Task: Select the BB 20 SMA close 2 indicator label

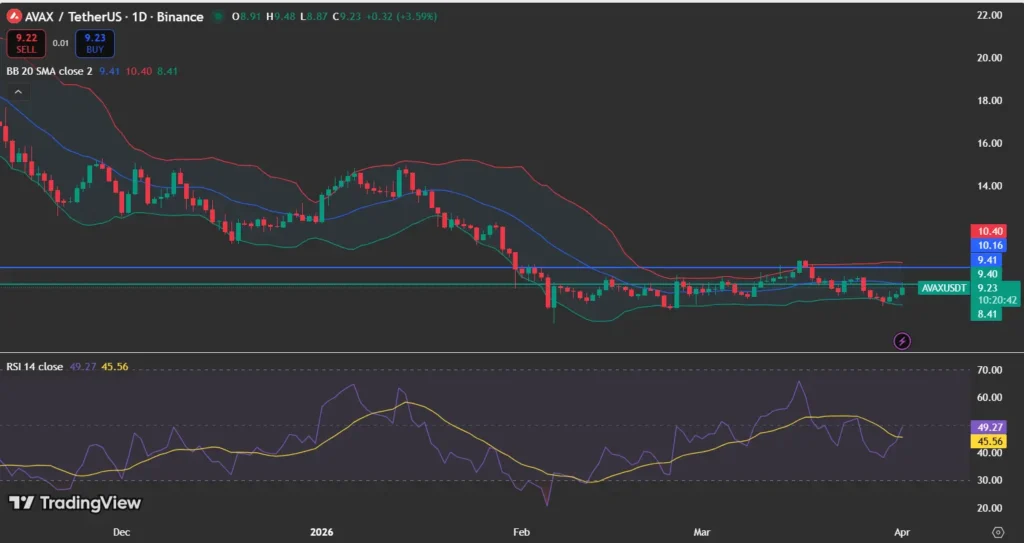Action: pyautogui.click(x=49, y=71)
